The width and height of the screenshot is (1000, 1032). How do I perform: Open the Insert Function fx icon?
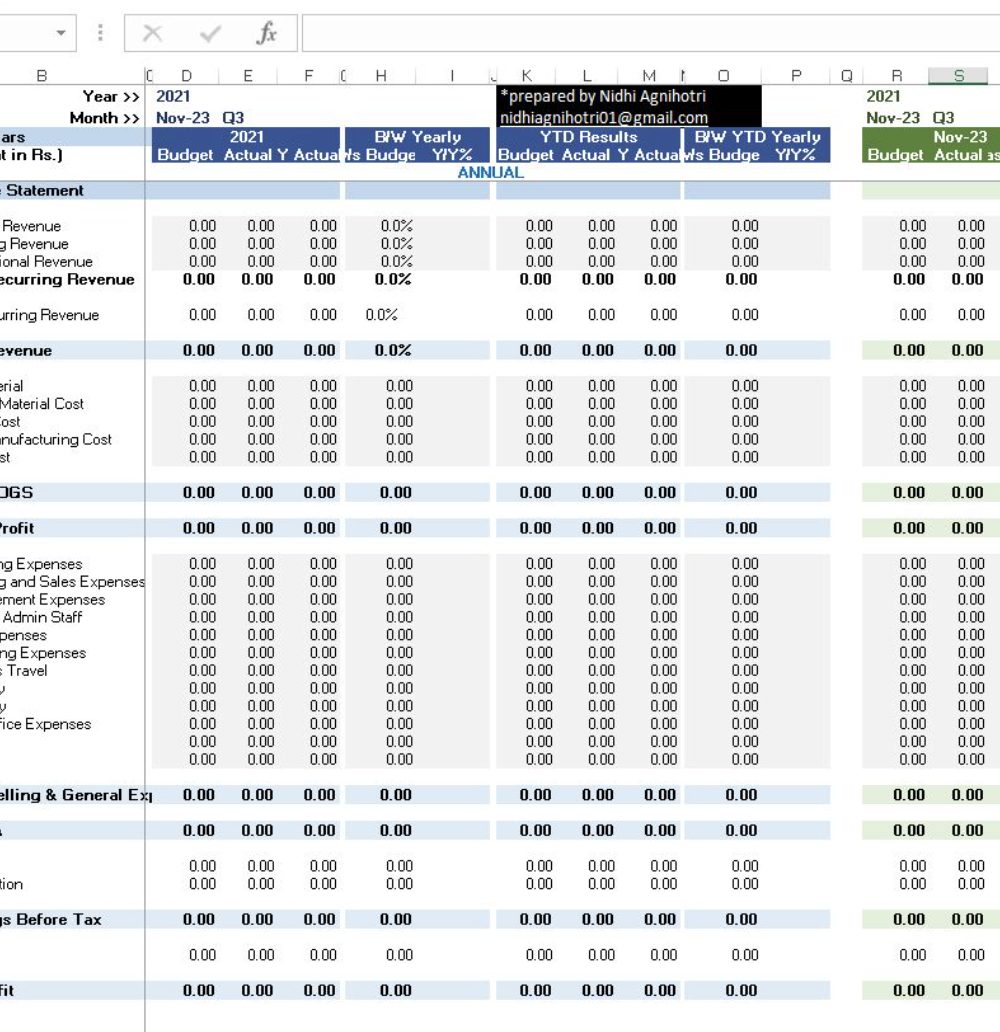point(267,32)
